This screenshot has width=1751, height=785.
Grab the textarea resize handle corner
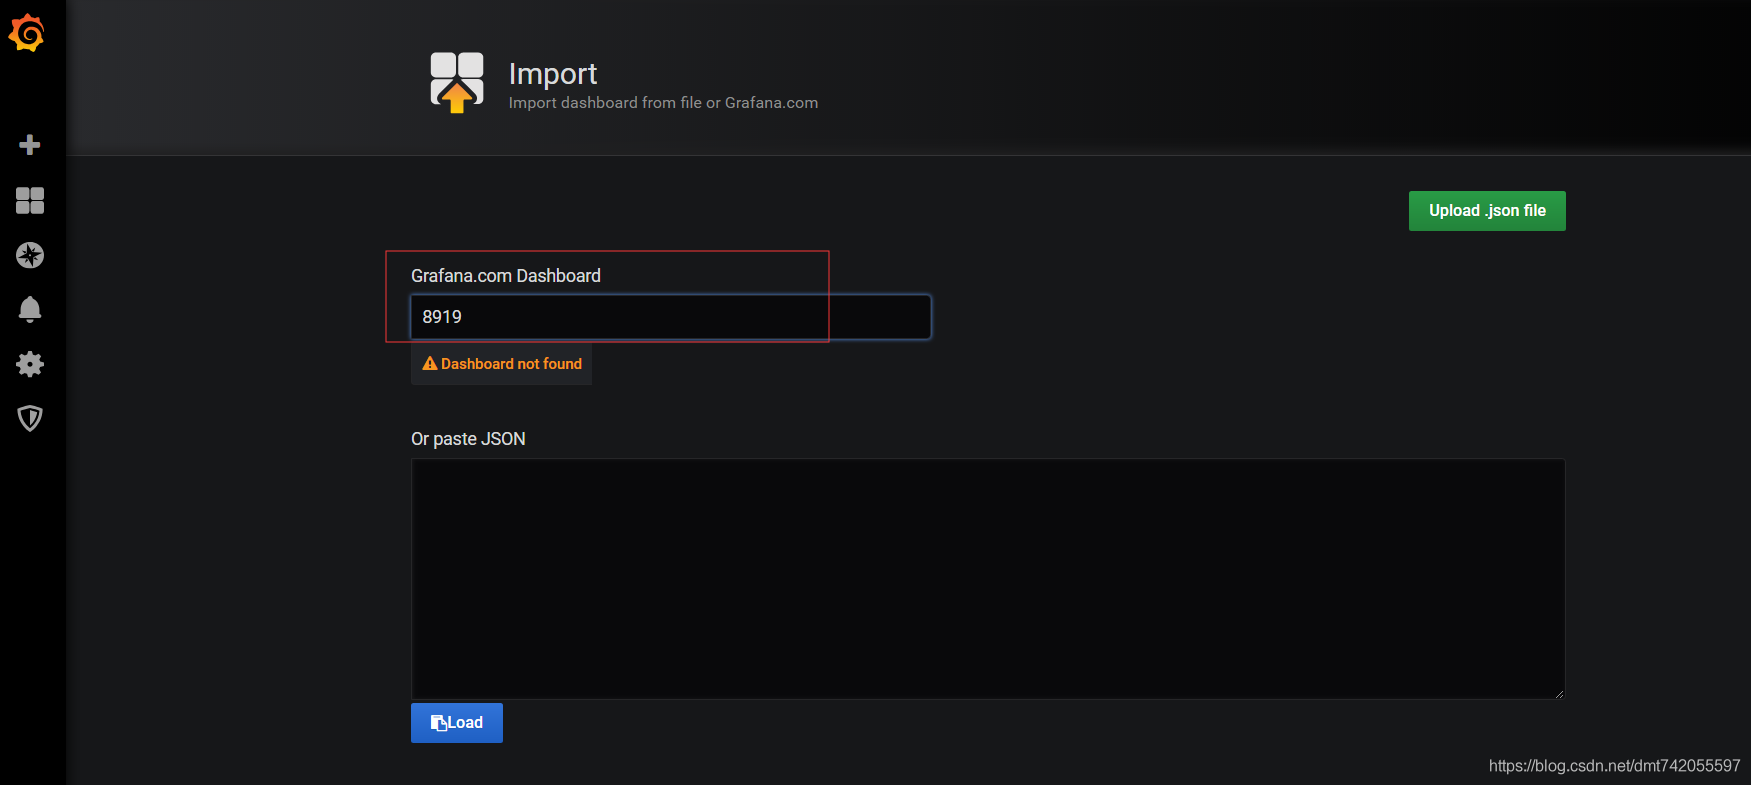point(1559,693)
